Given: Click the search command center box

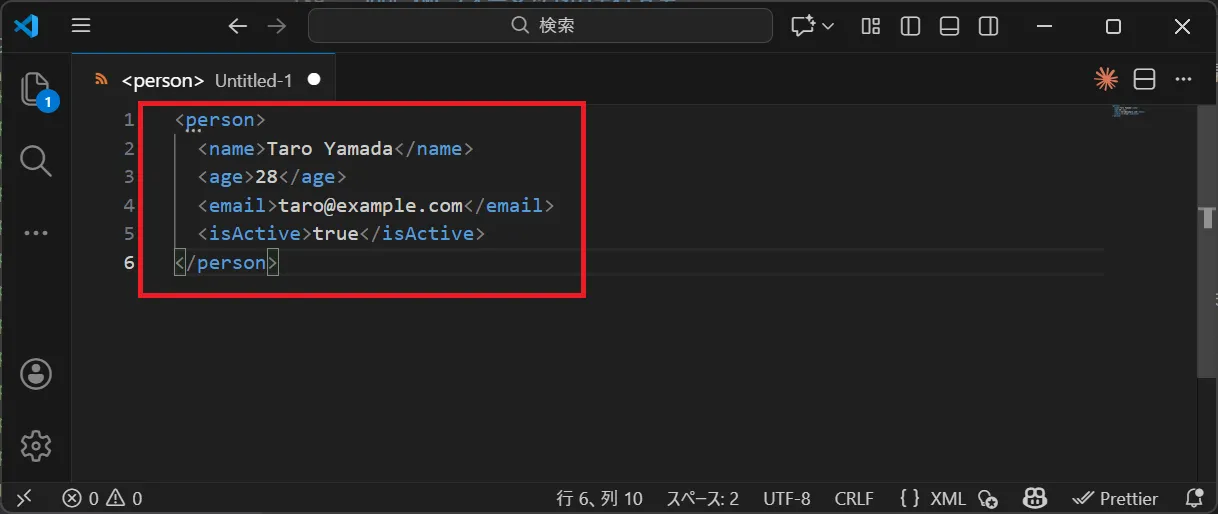Looking at the screenshot, I should 540,27.
